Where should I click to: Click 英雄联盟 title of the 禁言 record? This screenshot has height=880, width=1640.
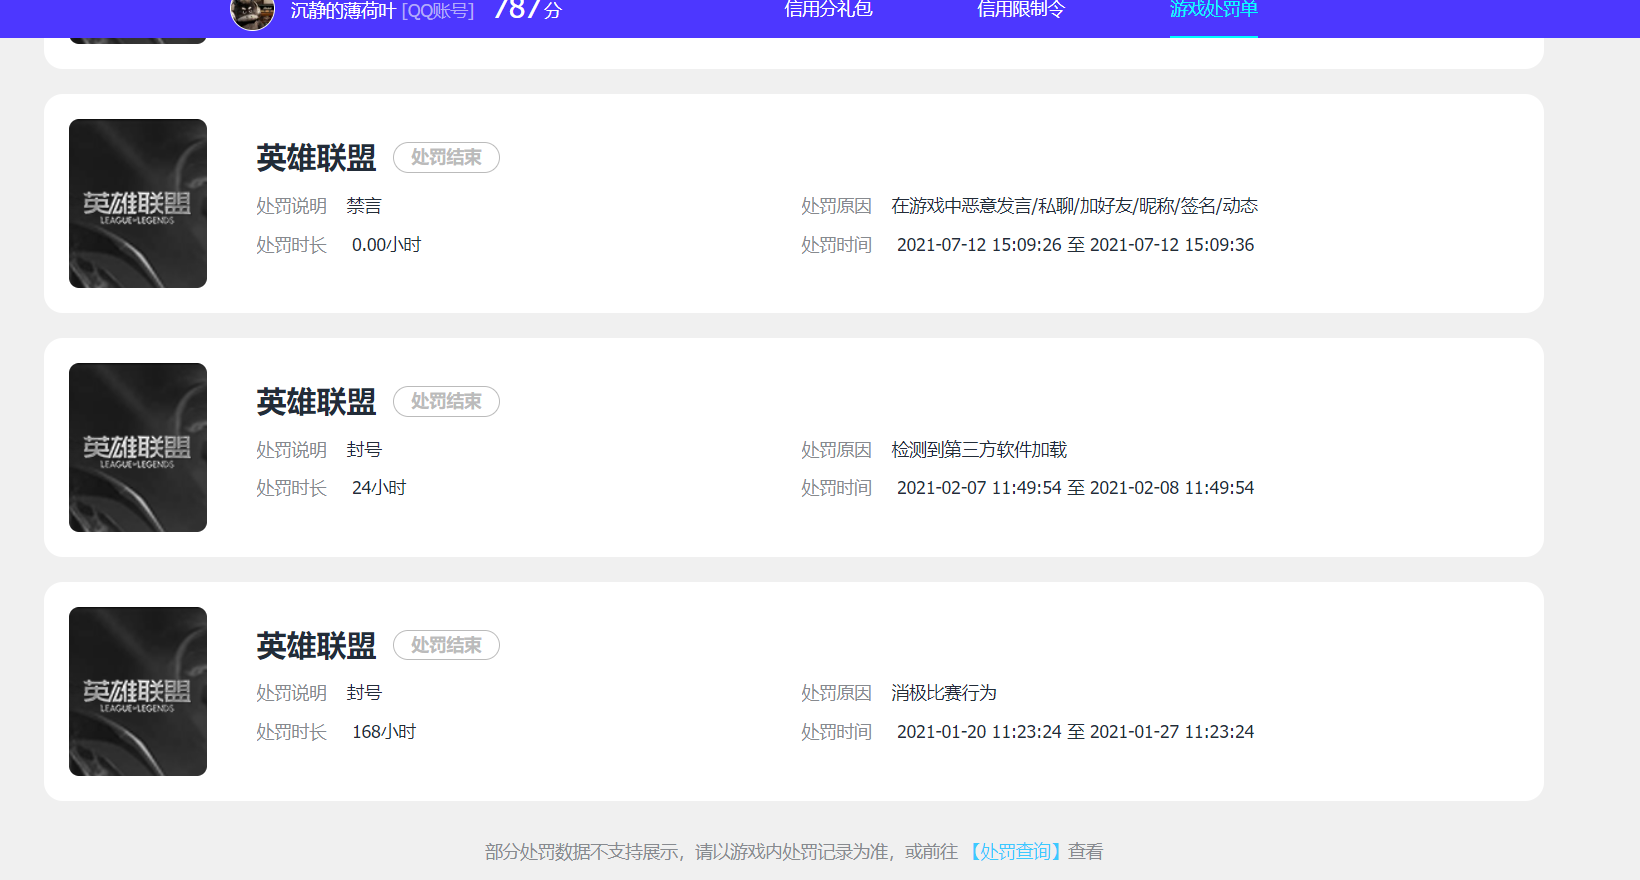click(x=316, y=158)
